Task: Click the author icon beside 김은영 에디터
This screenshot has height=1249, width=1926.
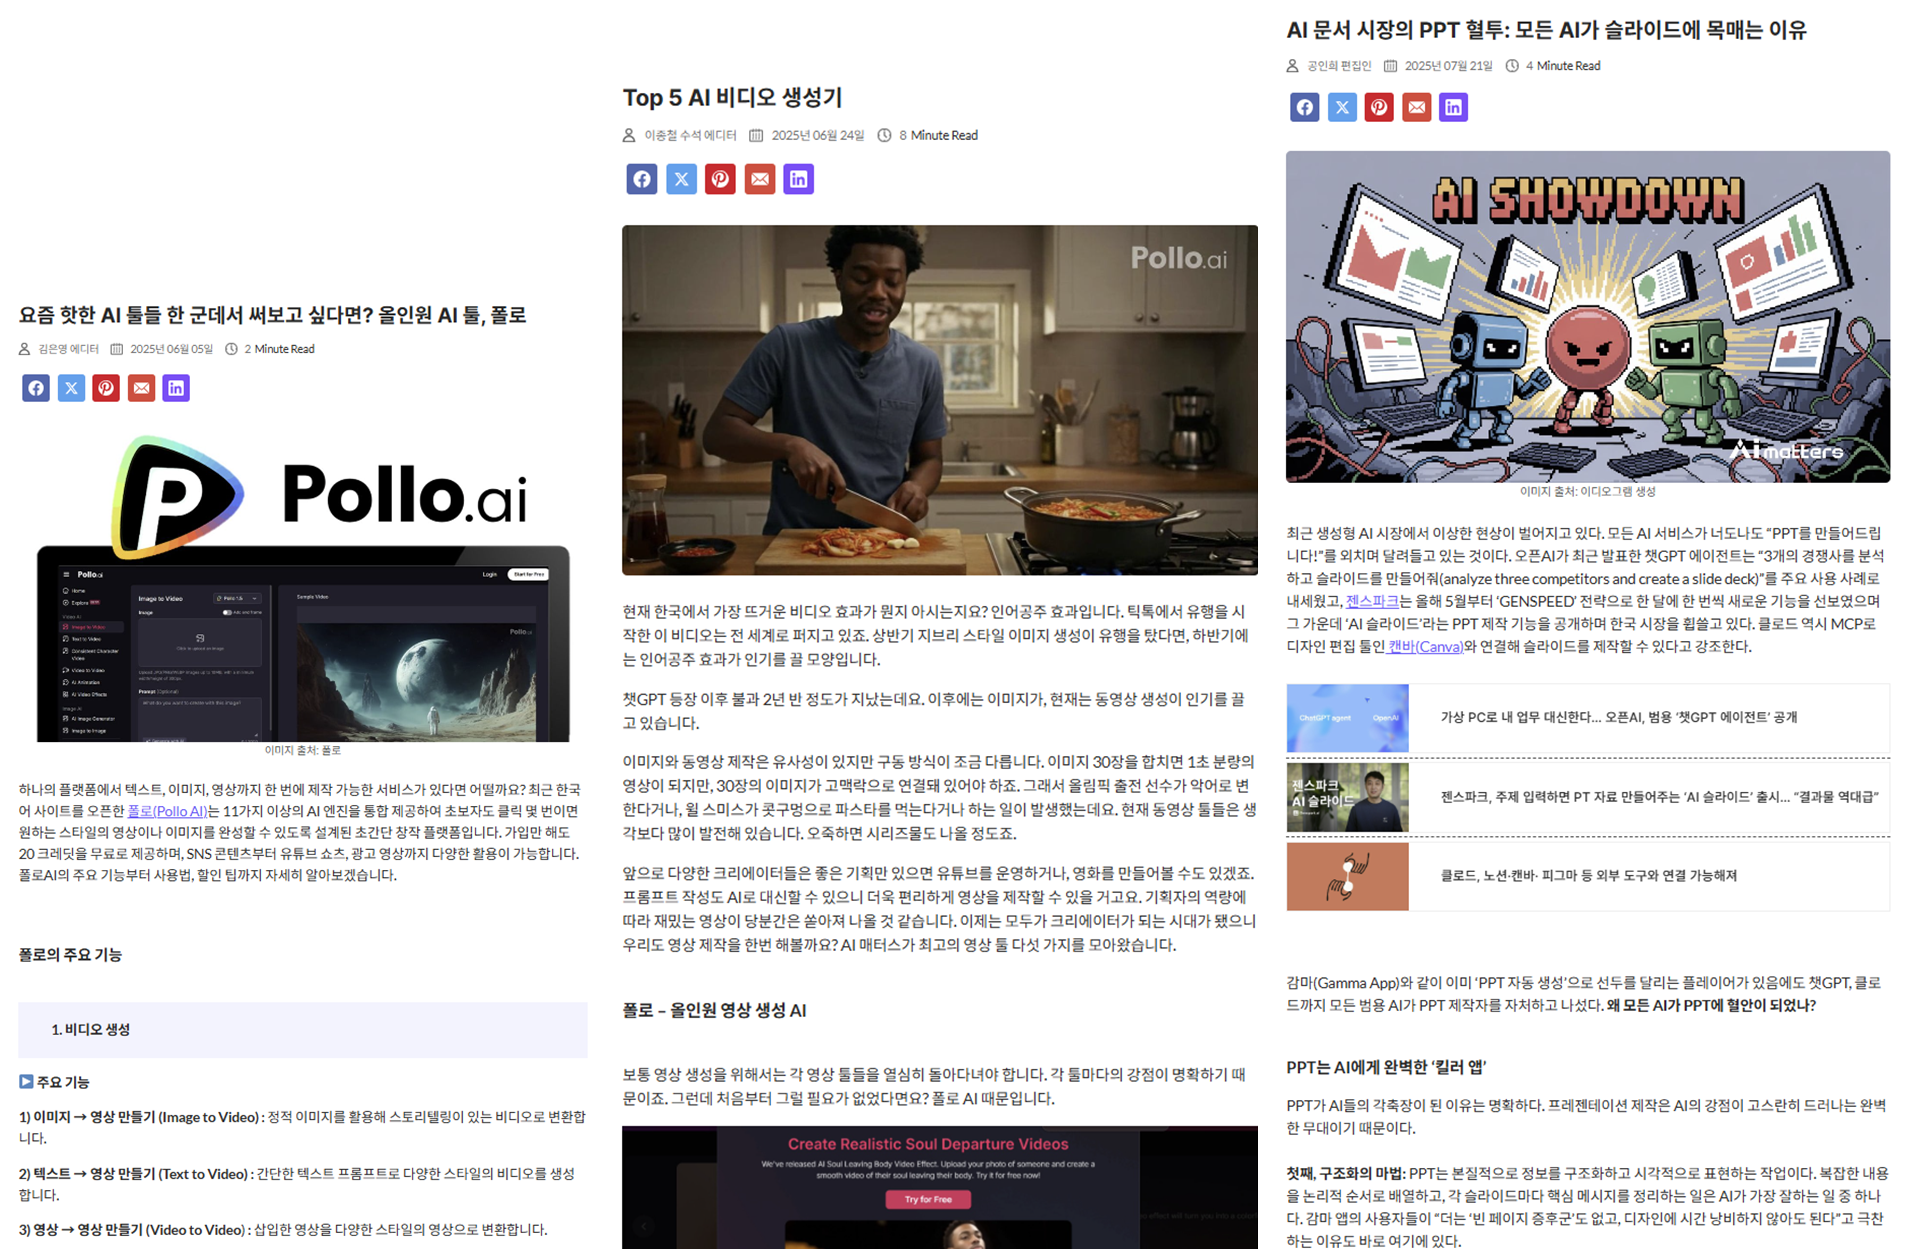Action: (24, 349)
